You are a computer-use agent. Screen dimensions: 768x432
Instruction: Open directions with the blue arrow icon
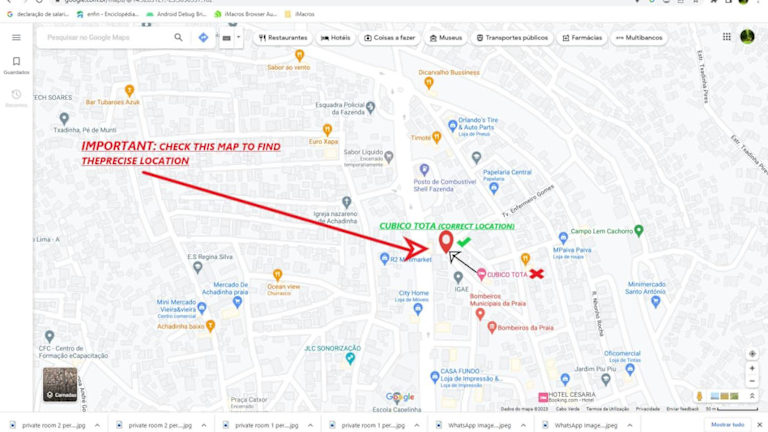[203, 37]
